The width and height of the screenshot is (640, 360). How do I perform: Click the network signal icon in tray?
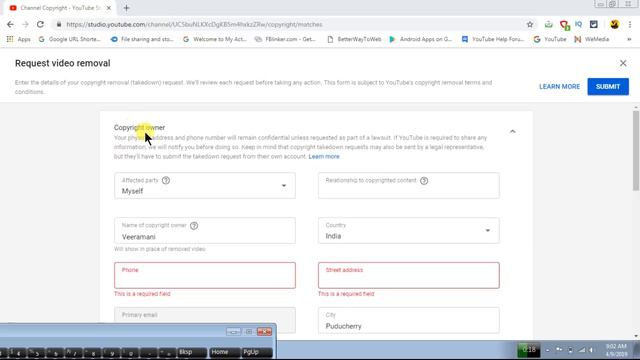(x=582, y=350)
